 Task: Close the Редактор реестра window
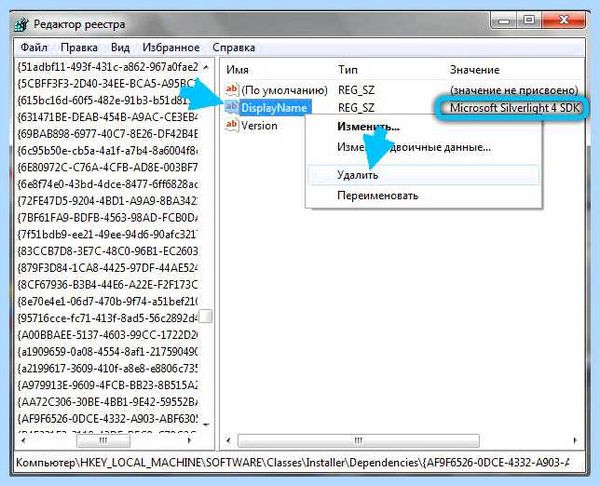563,20
